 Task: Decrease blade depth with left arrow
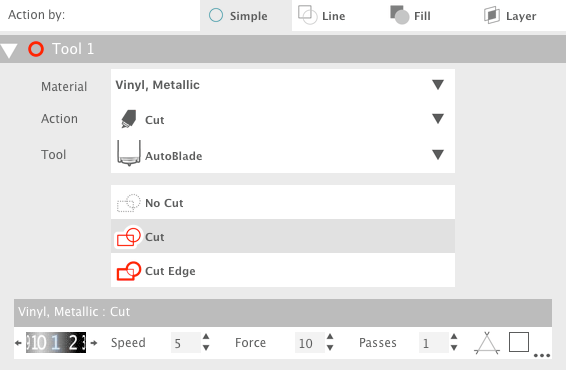pos(18,343)
